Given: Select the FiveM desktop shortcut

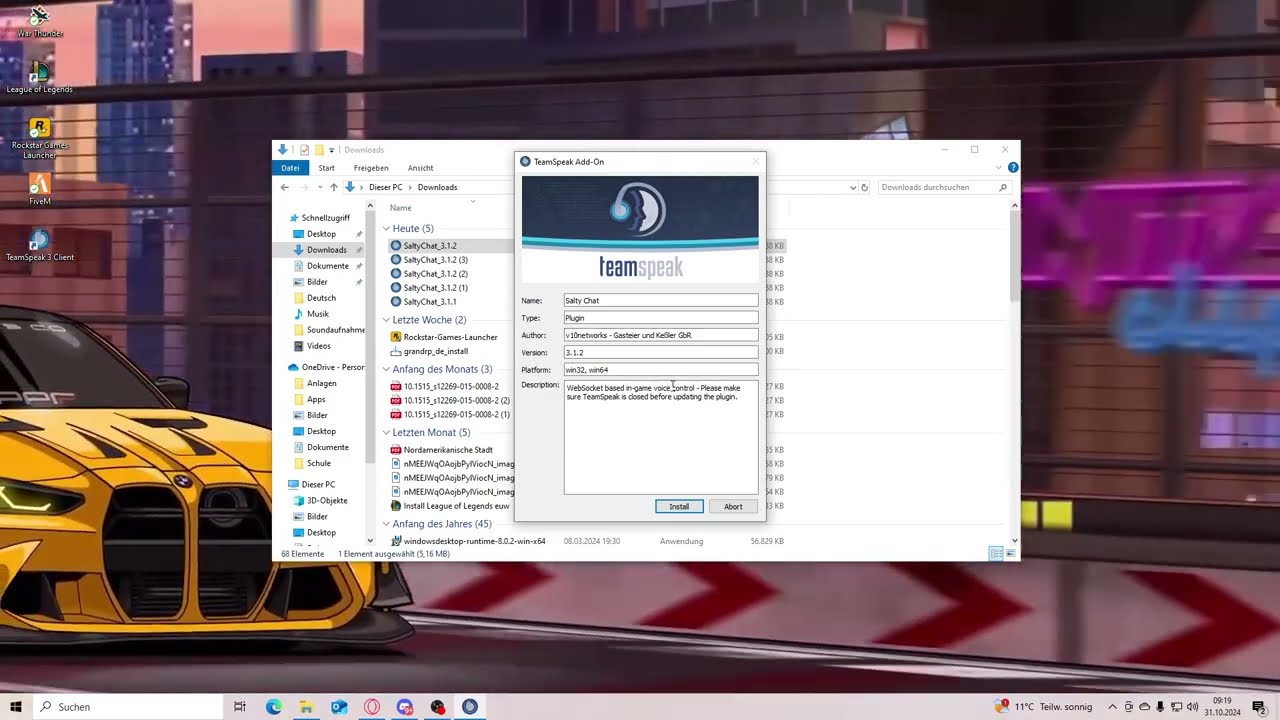Looking at the screenshot, I should coord(39,189).
